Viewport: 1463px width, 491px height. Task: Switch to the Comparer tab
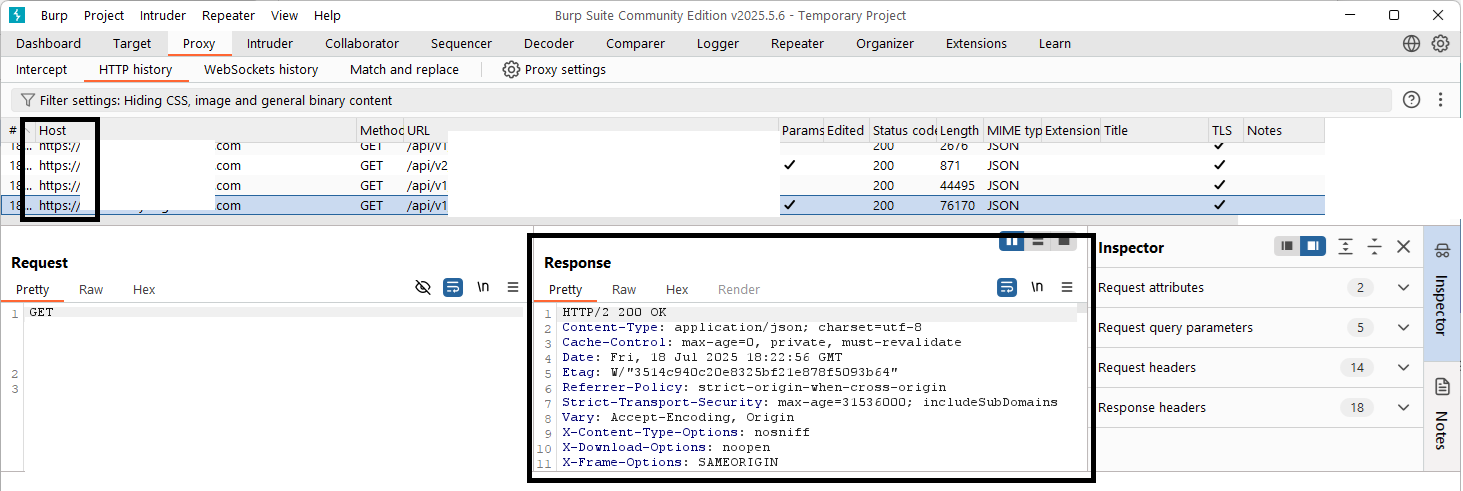pos(635,43)
